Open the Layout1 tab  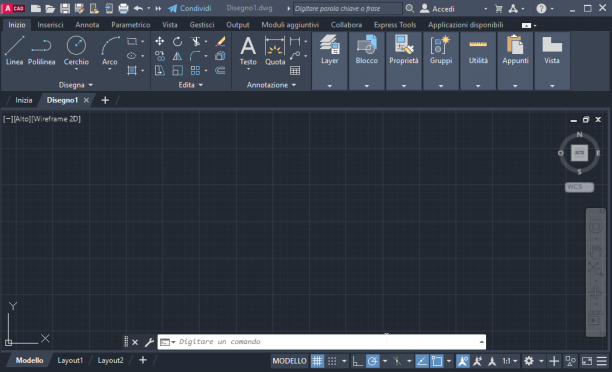70,360
